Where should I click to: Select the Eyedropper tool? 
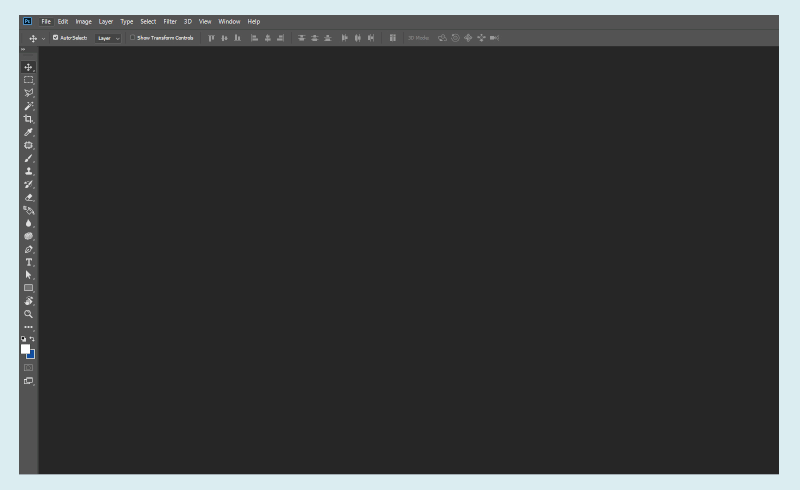pos(28,131)
